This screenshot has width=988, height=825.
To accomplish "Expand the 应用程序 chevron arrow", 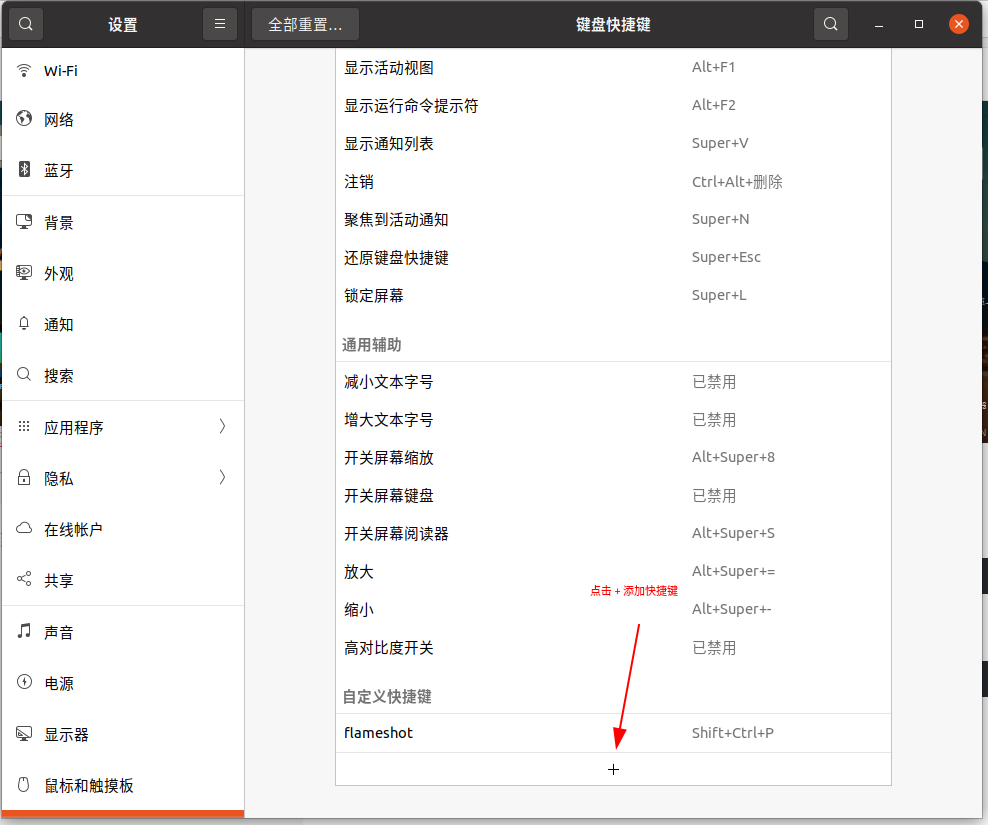I will click(222, 427).
